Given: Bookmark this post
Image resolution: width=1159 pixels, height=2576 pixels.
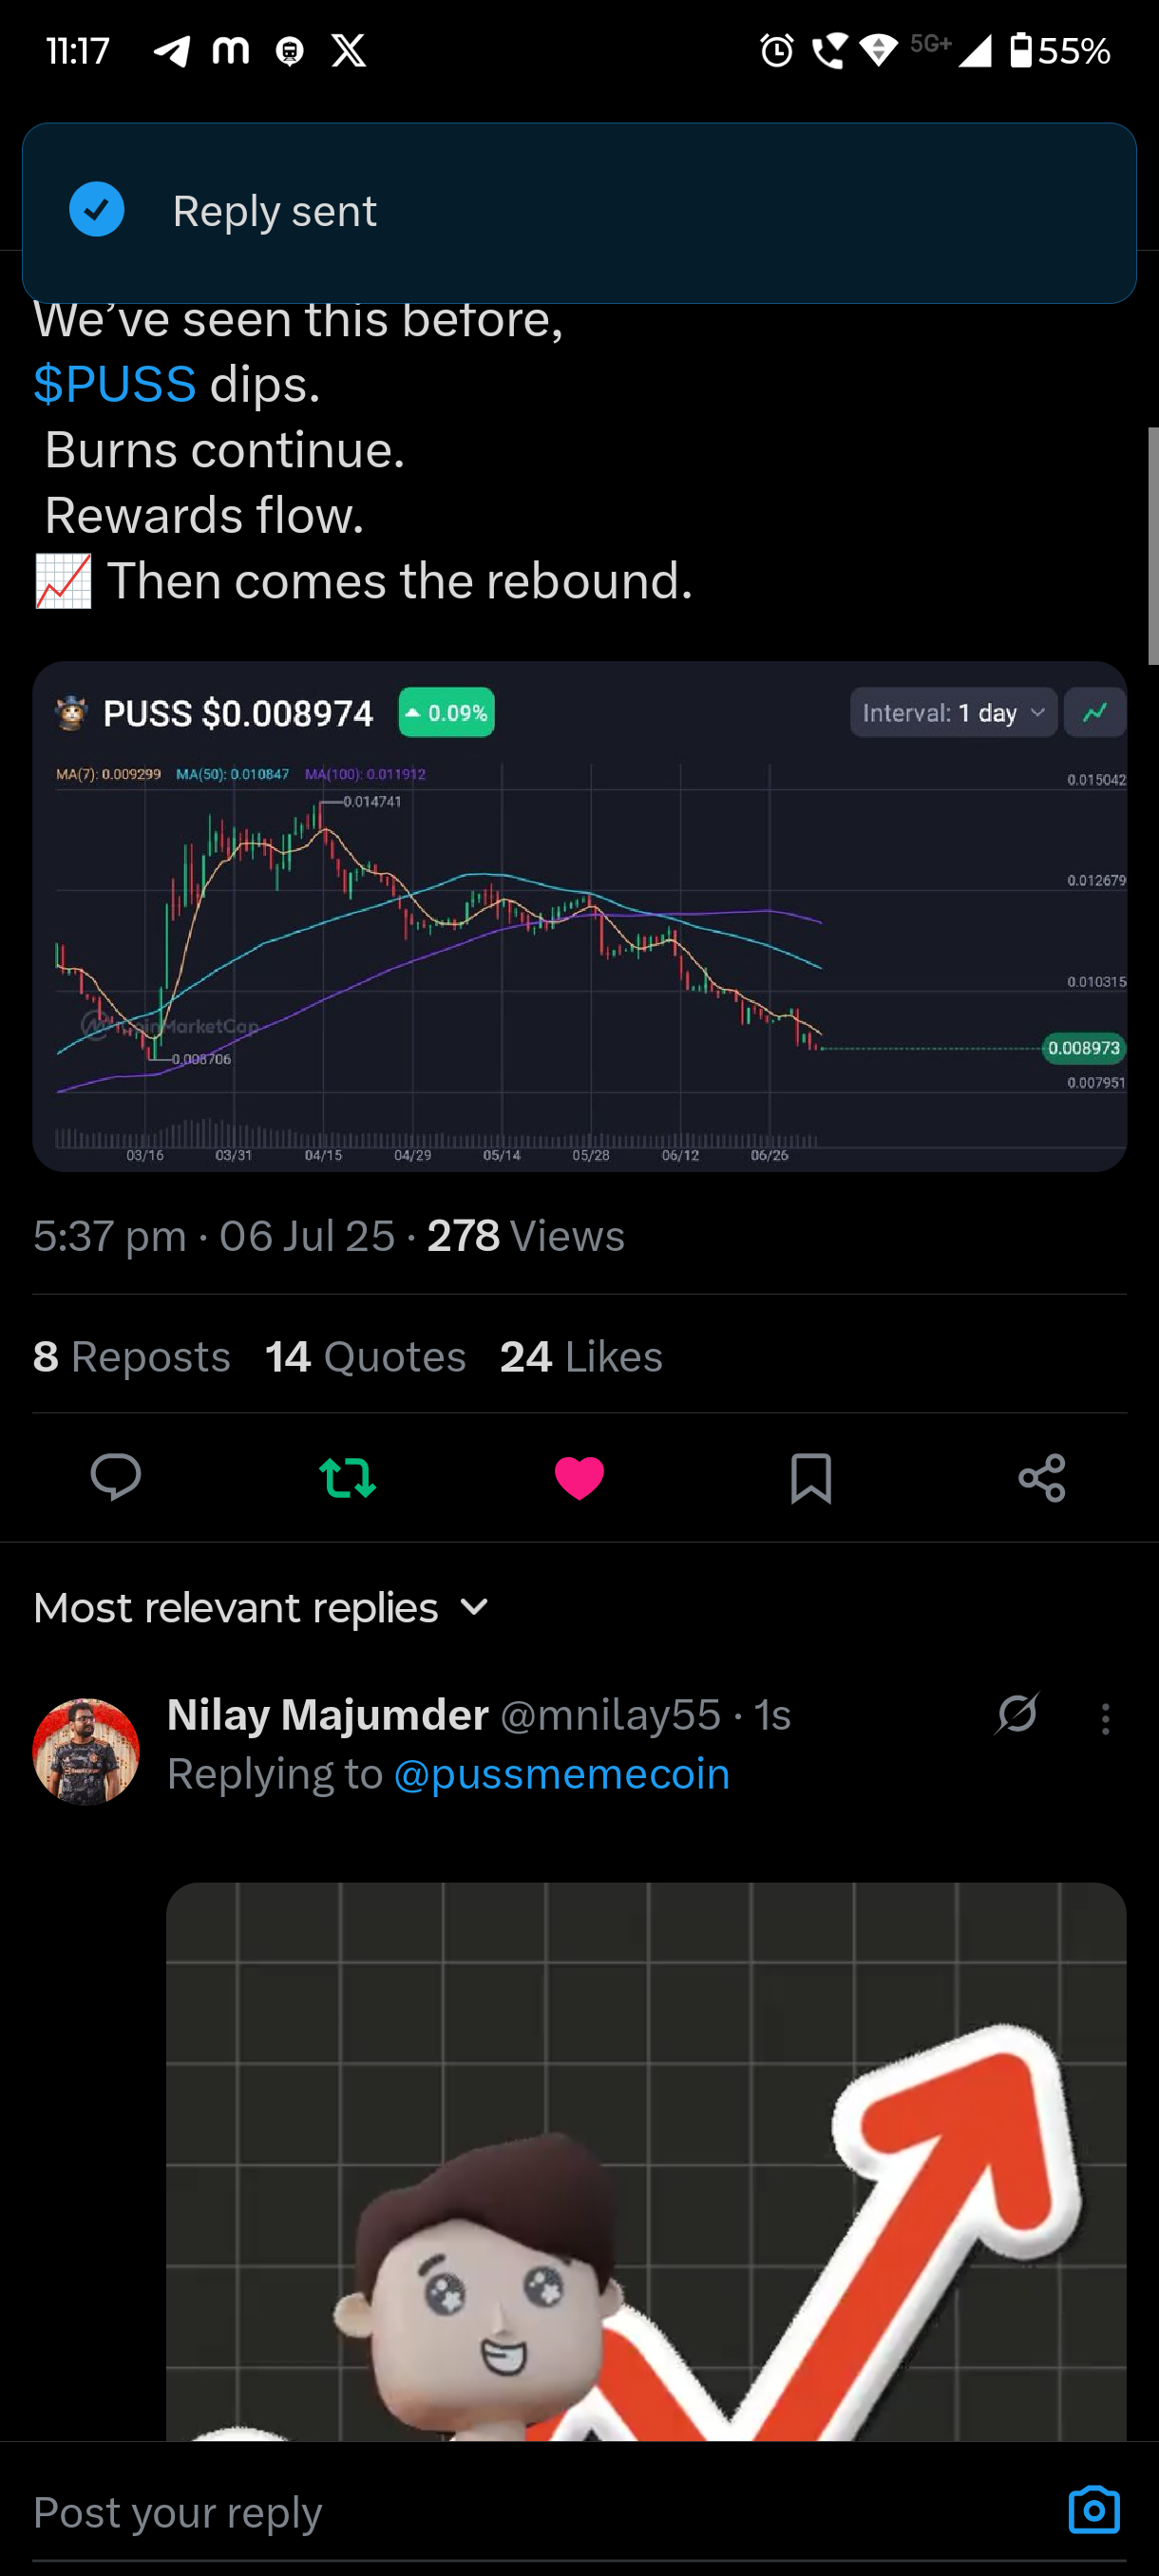Looking at the screenshot, I should 810,1478.
